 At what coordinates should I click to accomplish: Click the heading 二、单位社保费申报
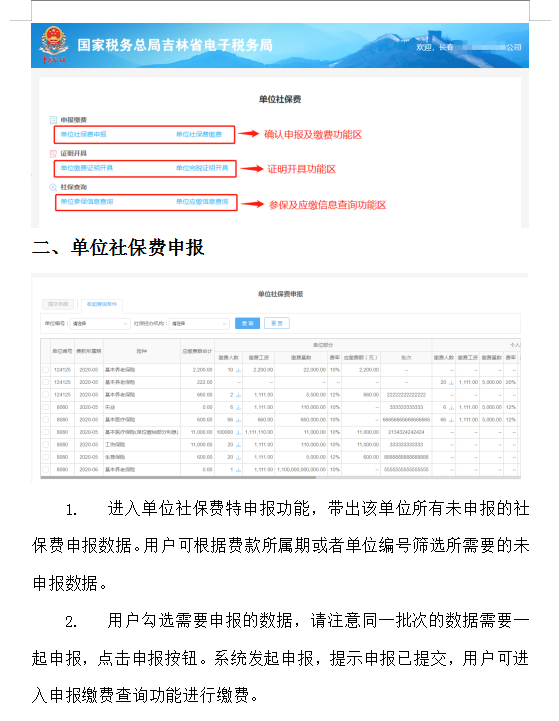point(118,247)
